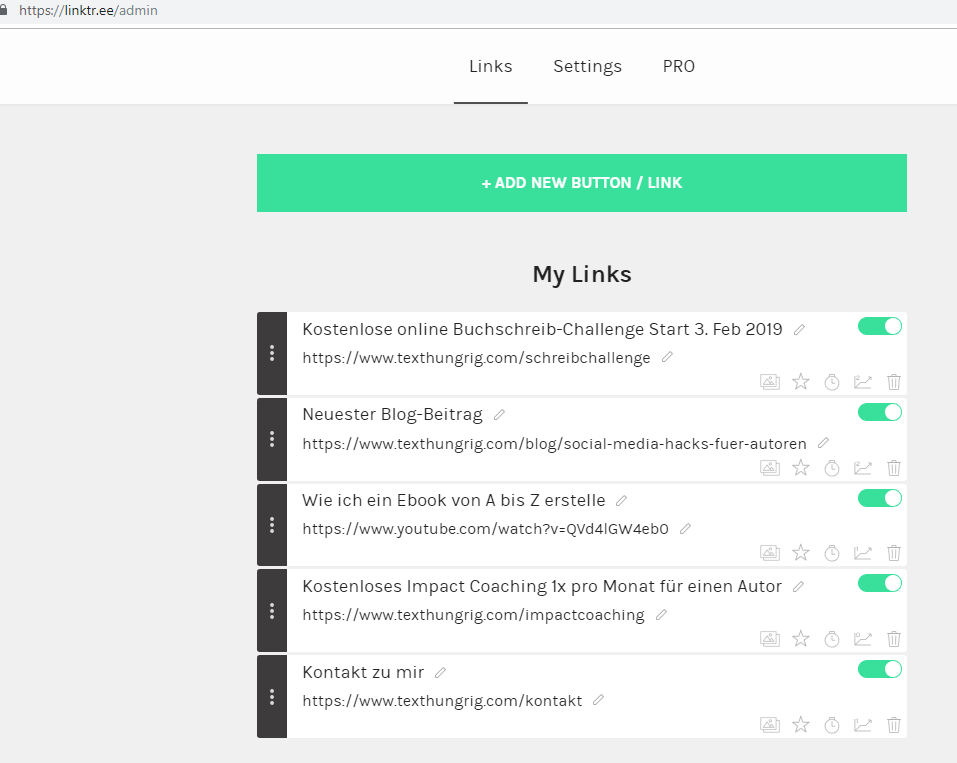Edit URL pencil for social-media-hacks address
The width and height of the screenshot is (957, 763).
(823, 443)
